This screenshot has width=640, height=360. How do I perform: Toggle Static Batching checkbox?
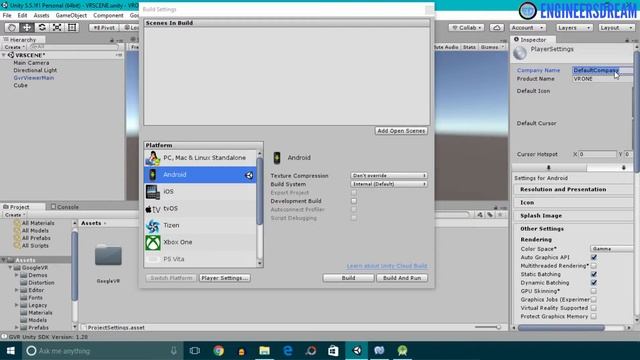(x=594, y=274)
